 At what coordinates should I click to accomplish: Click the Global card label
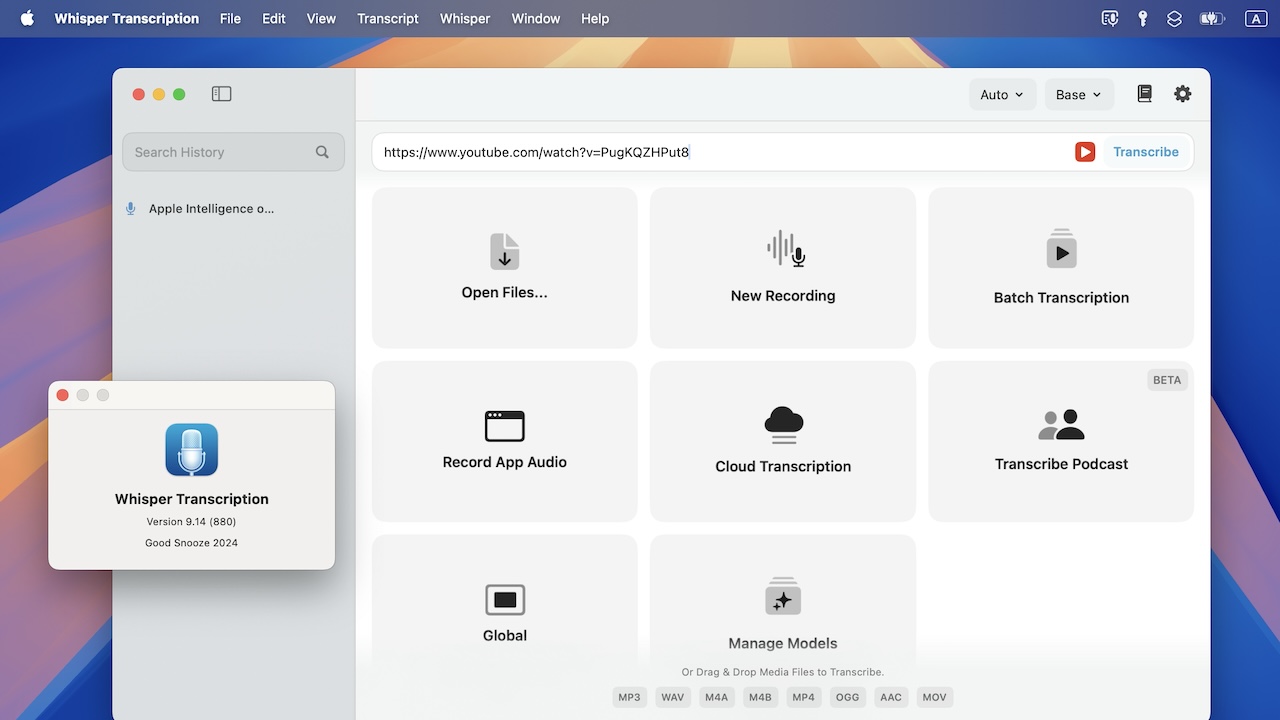coord(505,636)
